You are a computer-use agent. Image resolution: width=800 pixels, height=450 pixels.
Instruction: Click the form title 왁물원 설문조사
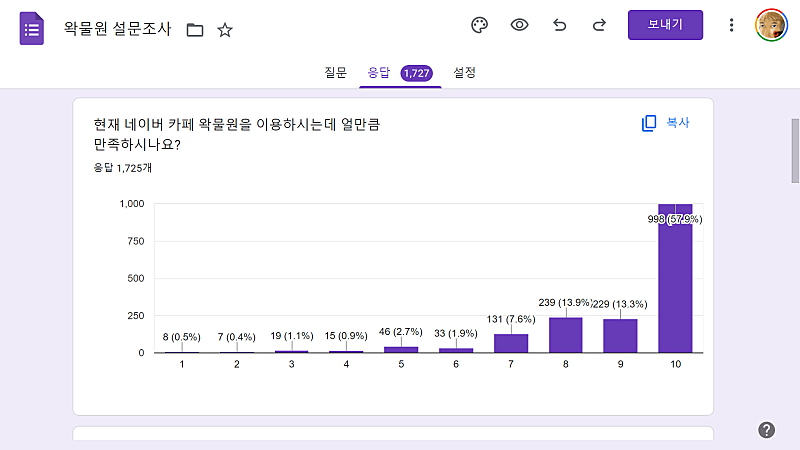pos(117,30)
